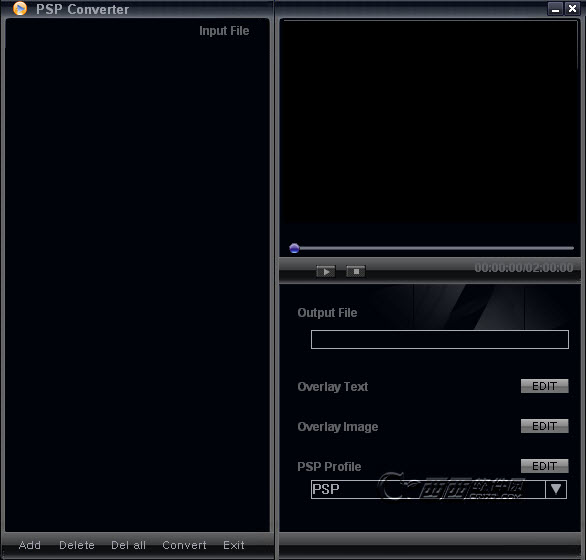Click the Overlay Text label
The height and width of the screenshot is (560, 586).
click(x=333, y=387)
